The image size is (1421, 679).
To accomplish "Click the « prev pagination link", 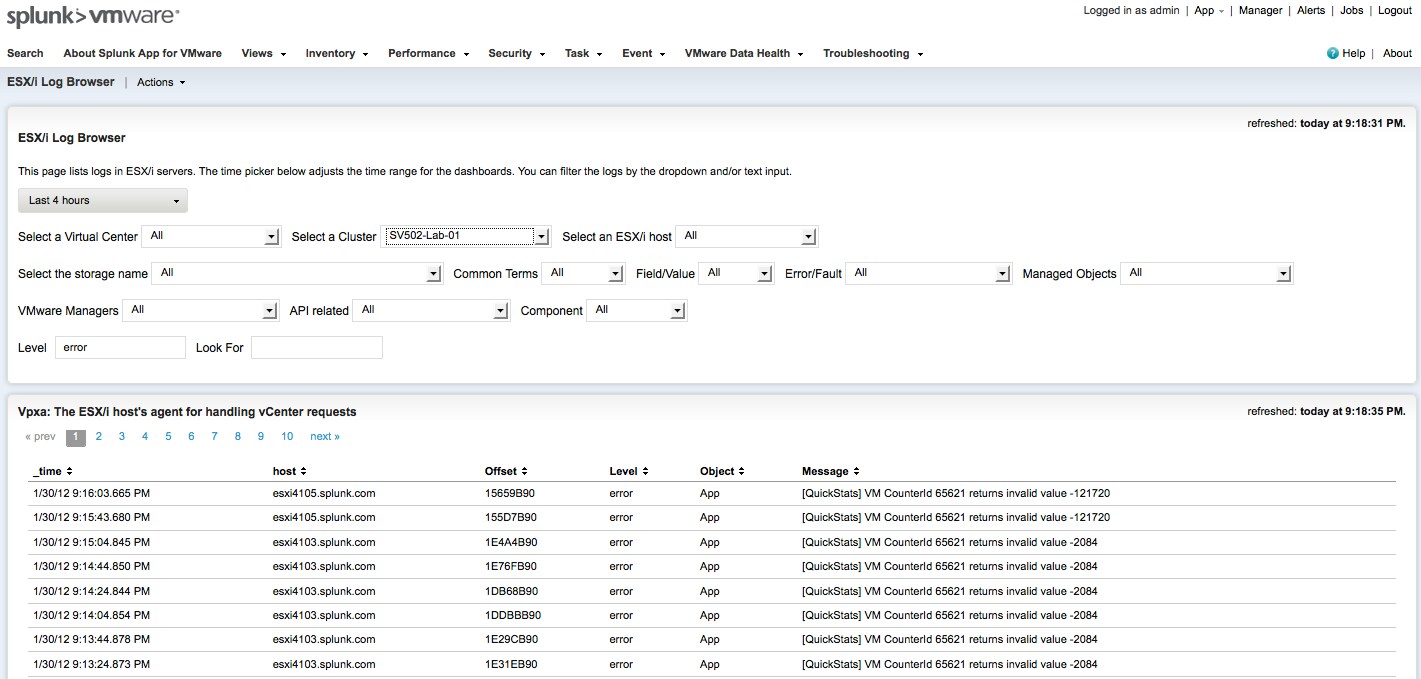I will pyautogui.click(x=40, y=436).
